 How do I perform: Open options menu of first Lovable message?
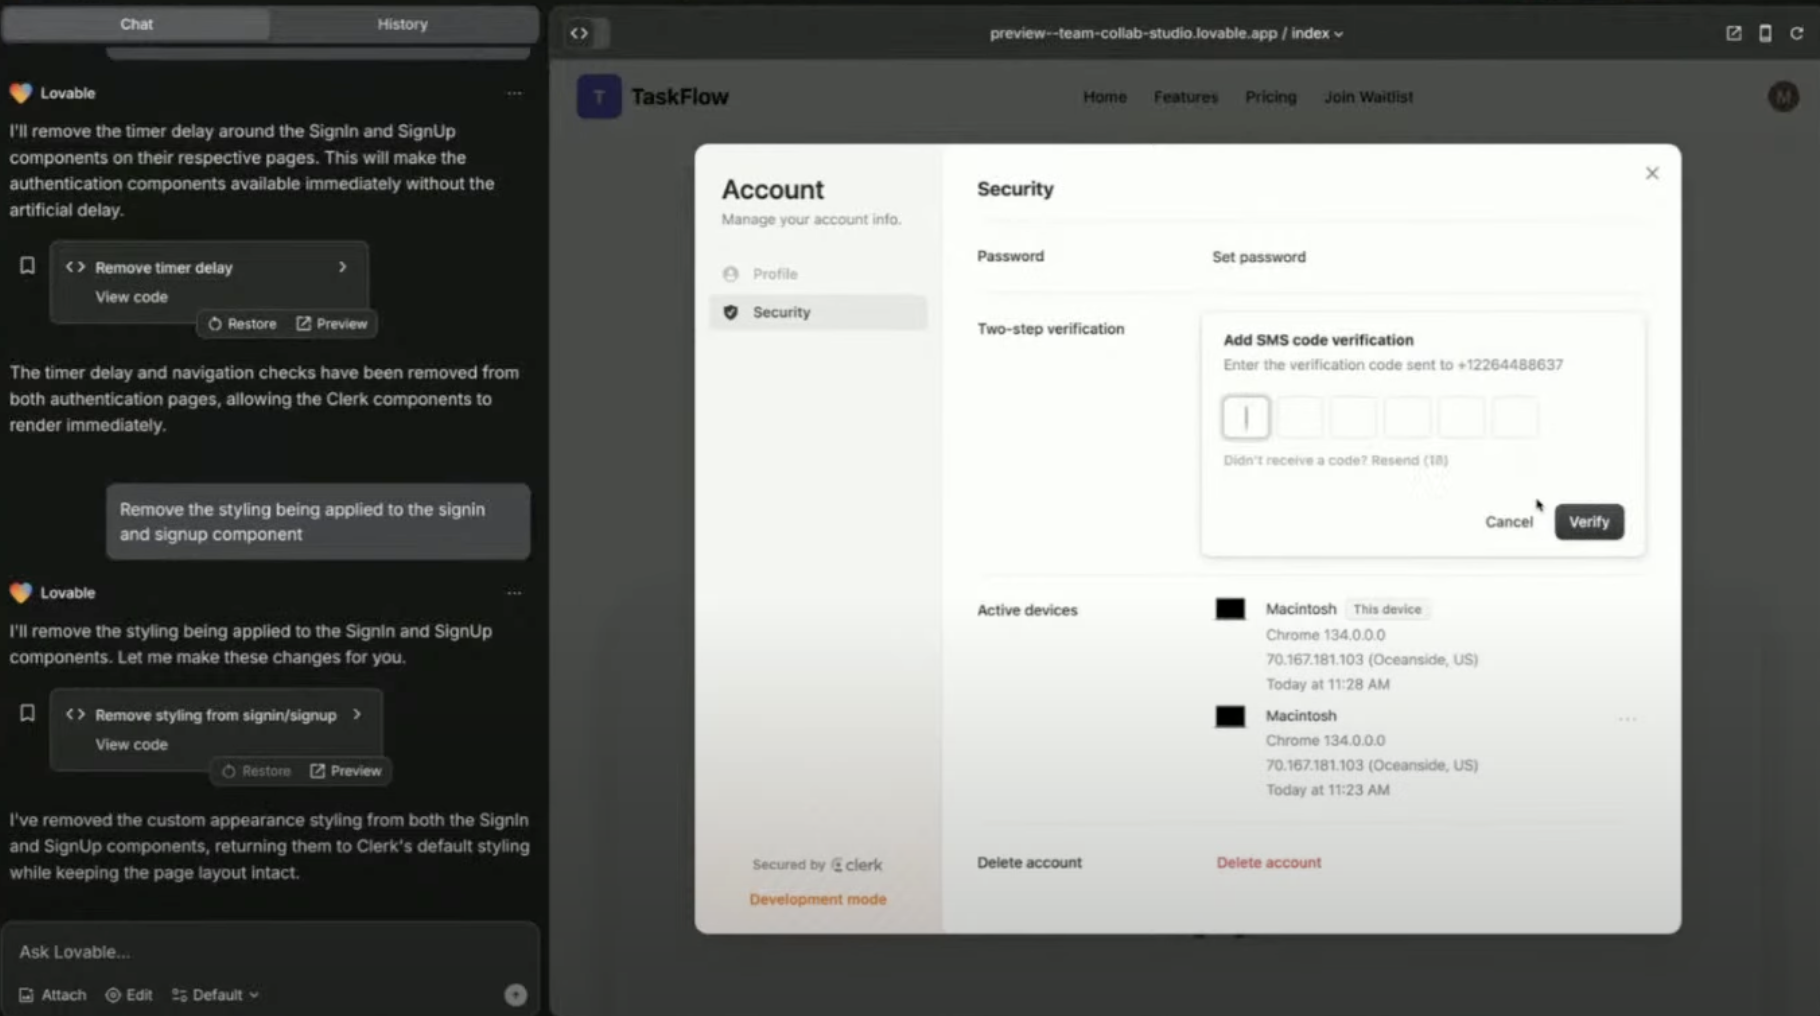tap(514, 93)
